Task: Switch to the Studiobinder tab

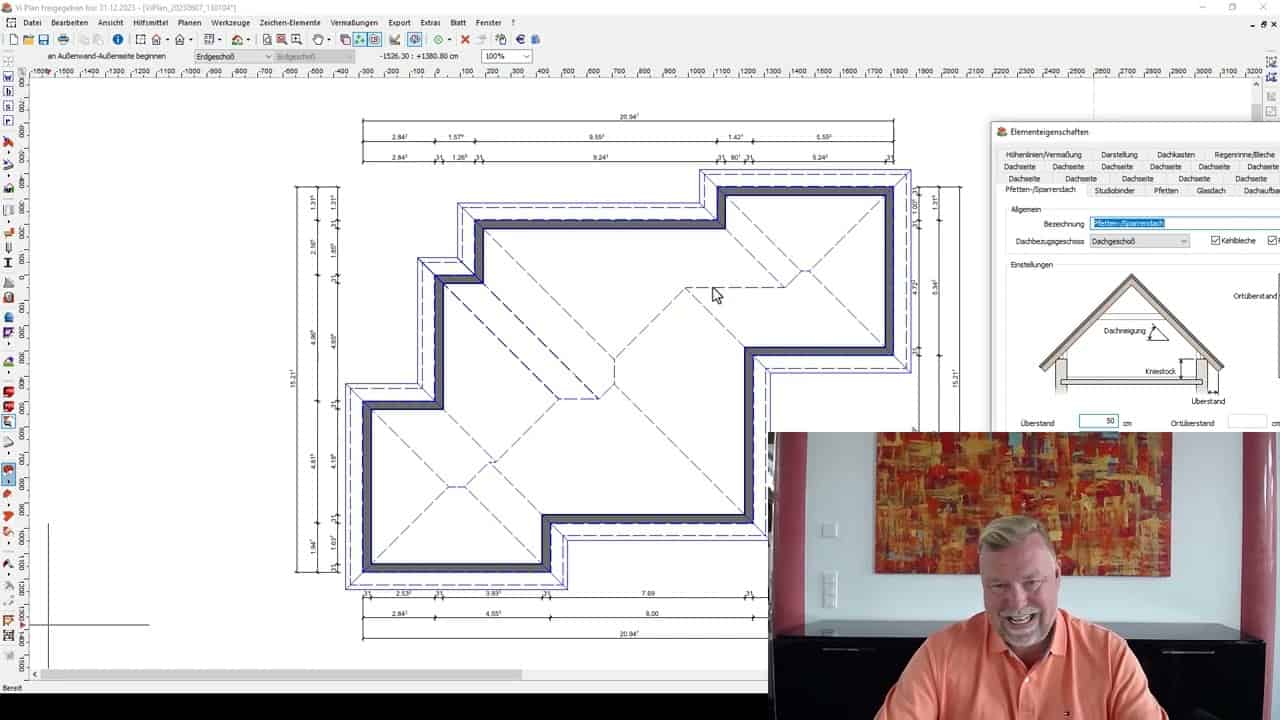Action: pos(1115,190)
